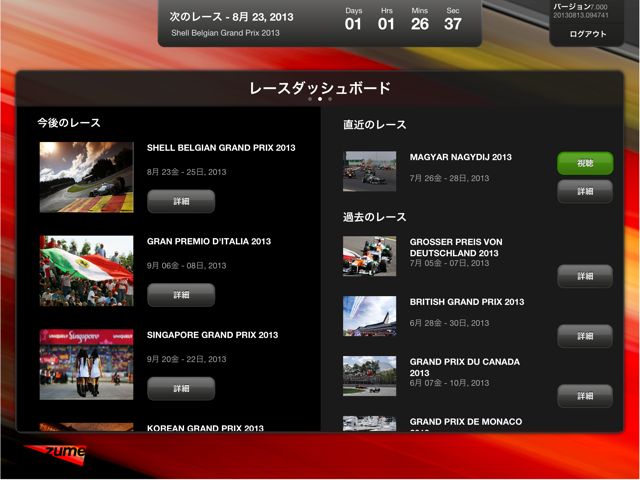Click the 今後のレース section heading

[x=69, y=123]
